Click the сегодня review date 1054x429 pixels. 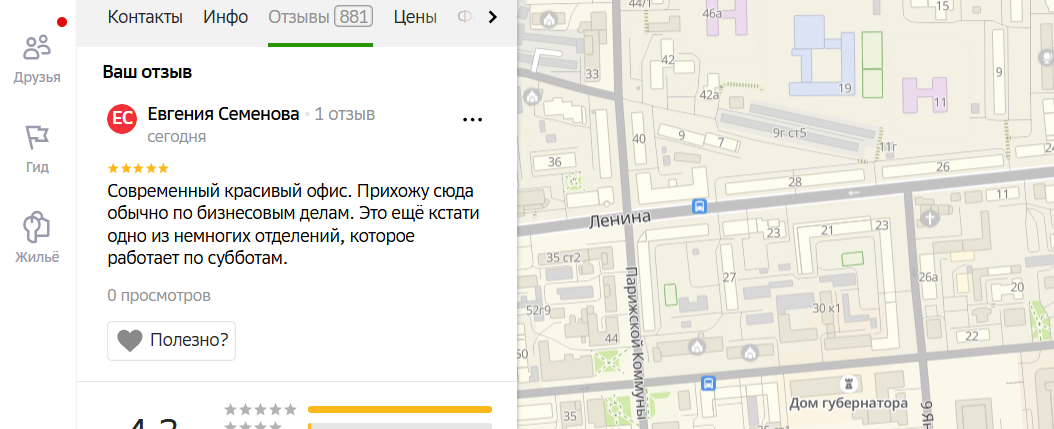click(177, 137)
